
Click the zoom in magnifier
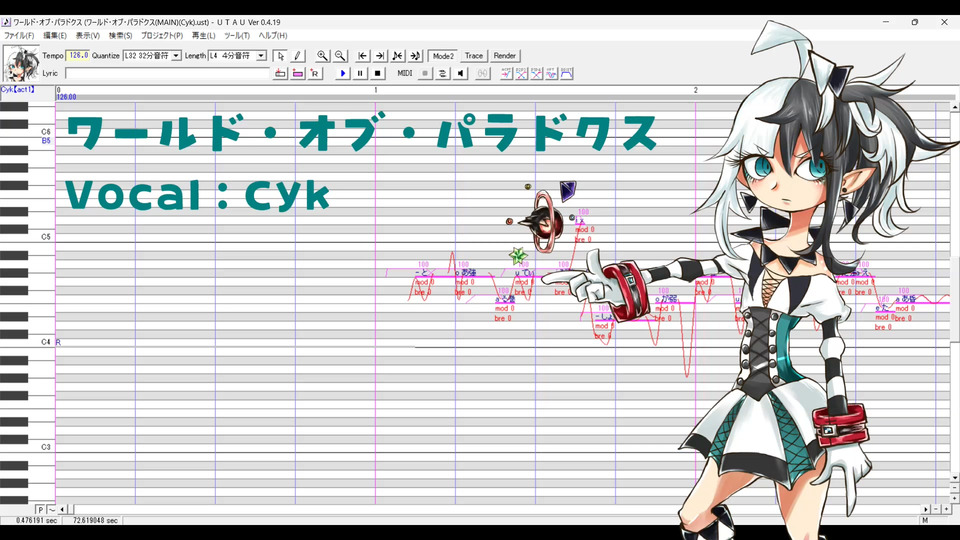click(x=322, y=56)
